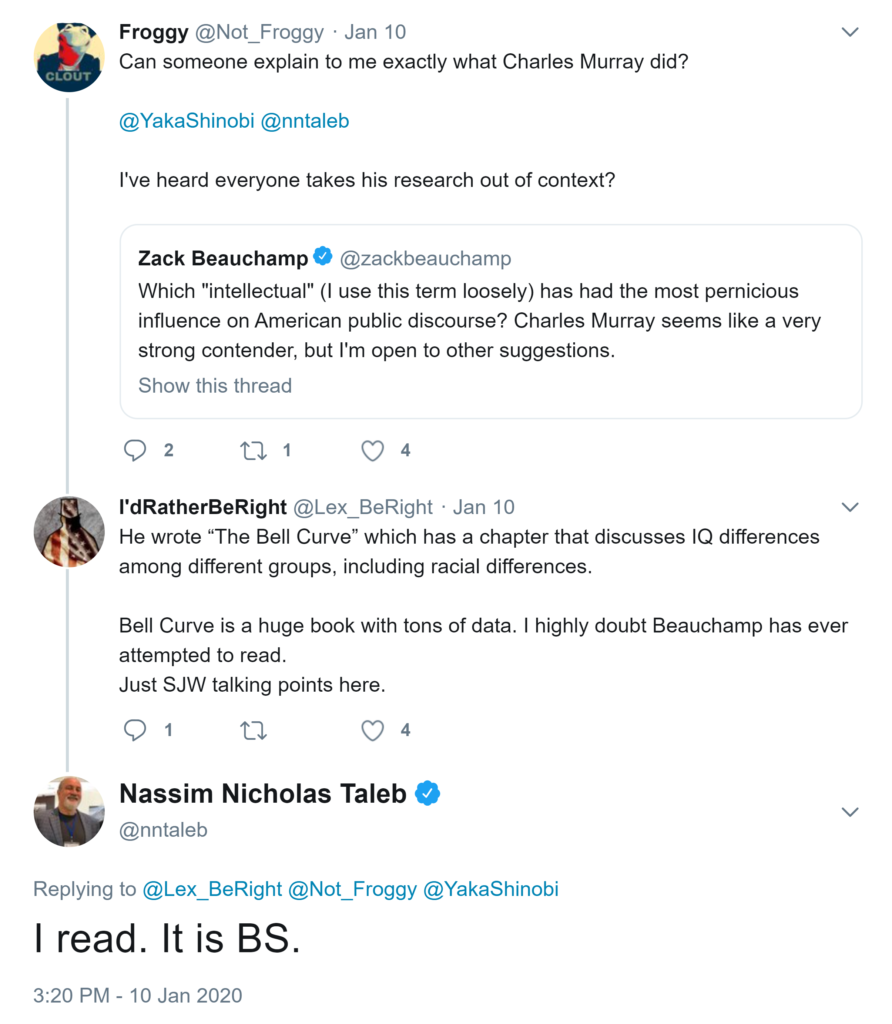The width and height of the screenshot is (892, 1024).
Task: Open the quoted Zack Beauchamp tweet card
Action: click(490, 320)
